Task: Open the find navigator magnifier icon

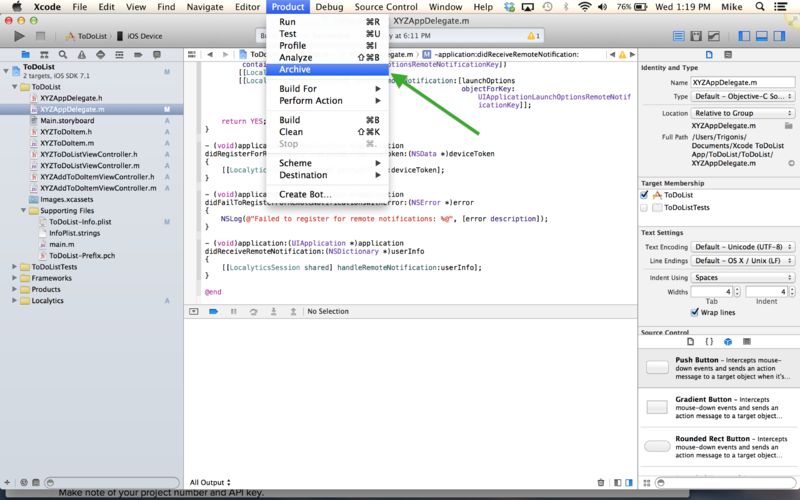Action: click(63, 55)
